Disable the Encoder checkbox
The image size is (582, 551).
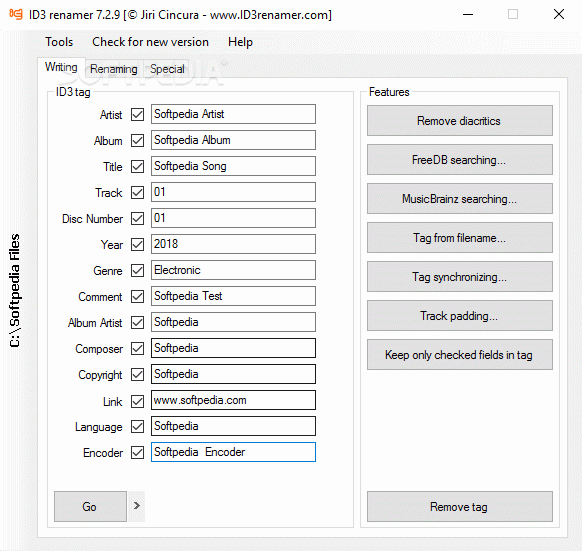pyautogui.click(x=137, y=452)
